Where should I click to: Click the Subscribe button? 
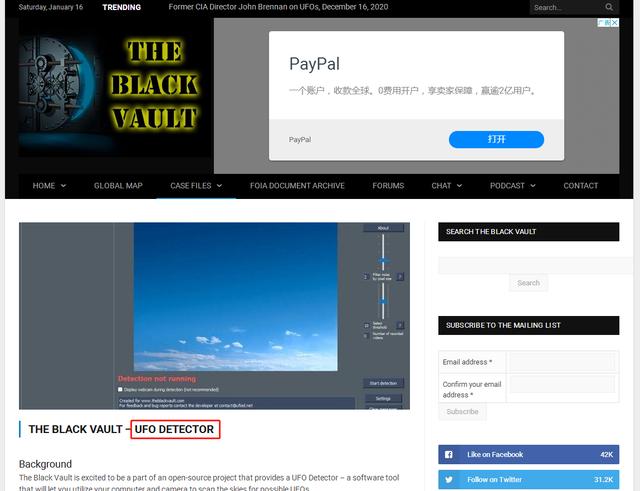462,411
